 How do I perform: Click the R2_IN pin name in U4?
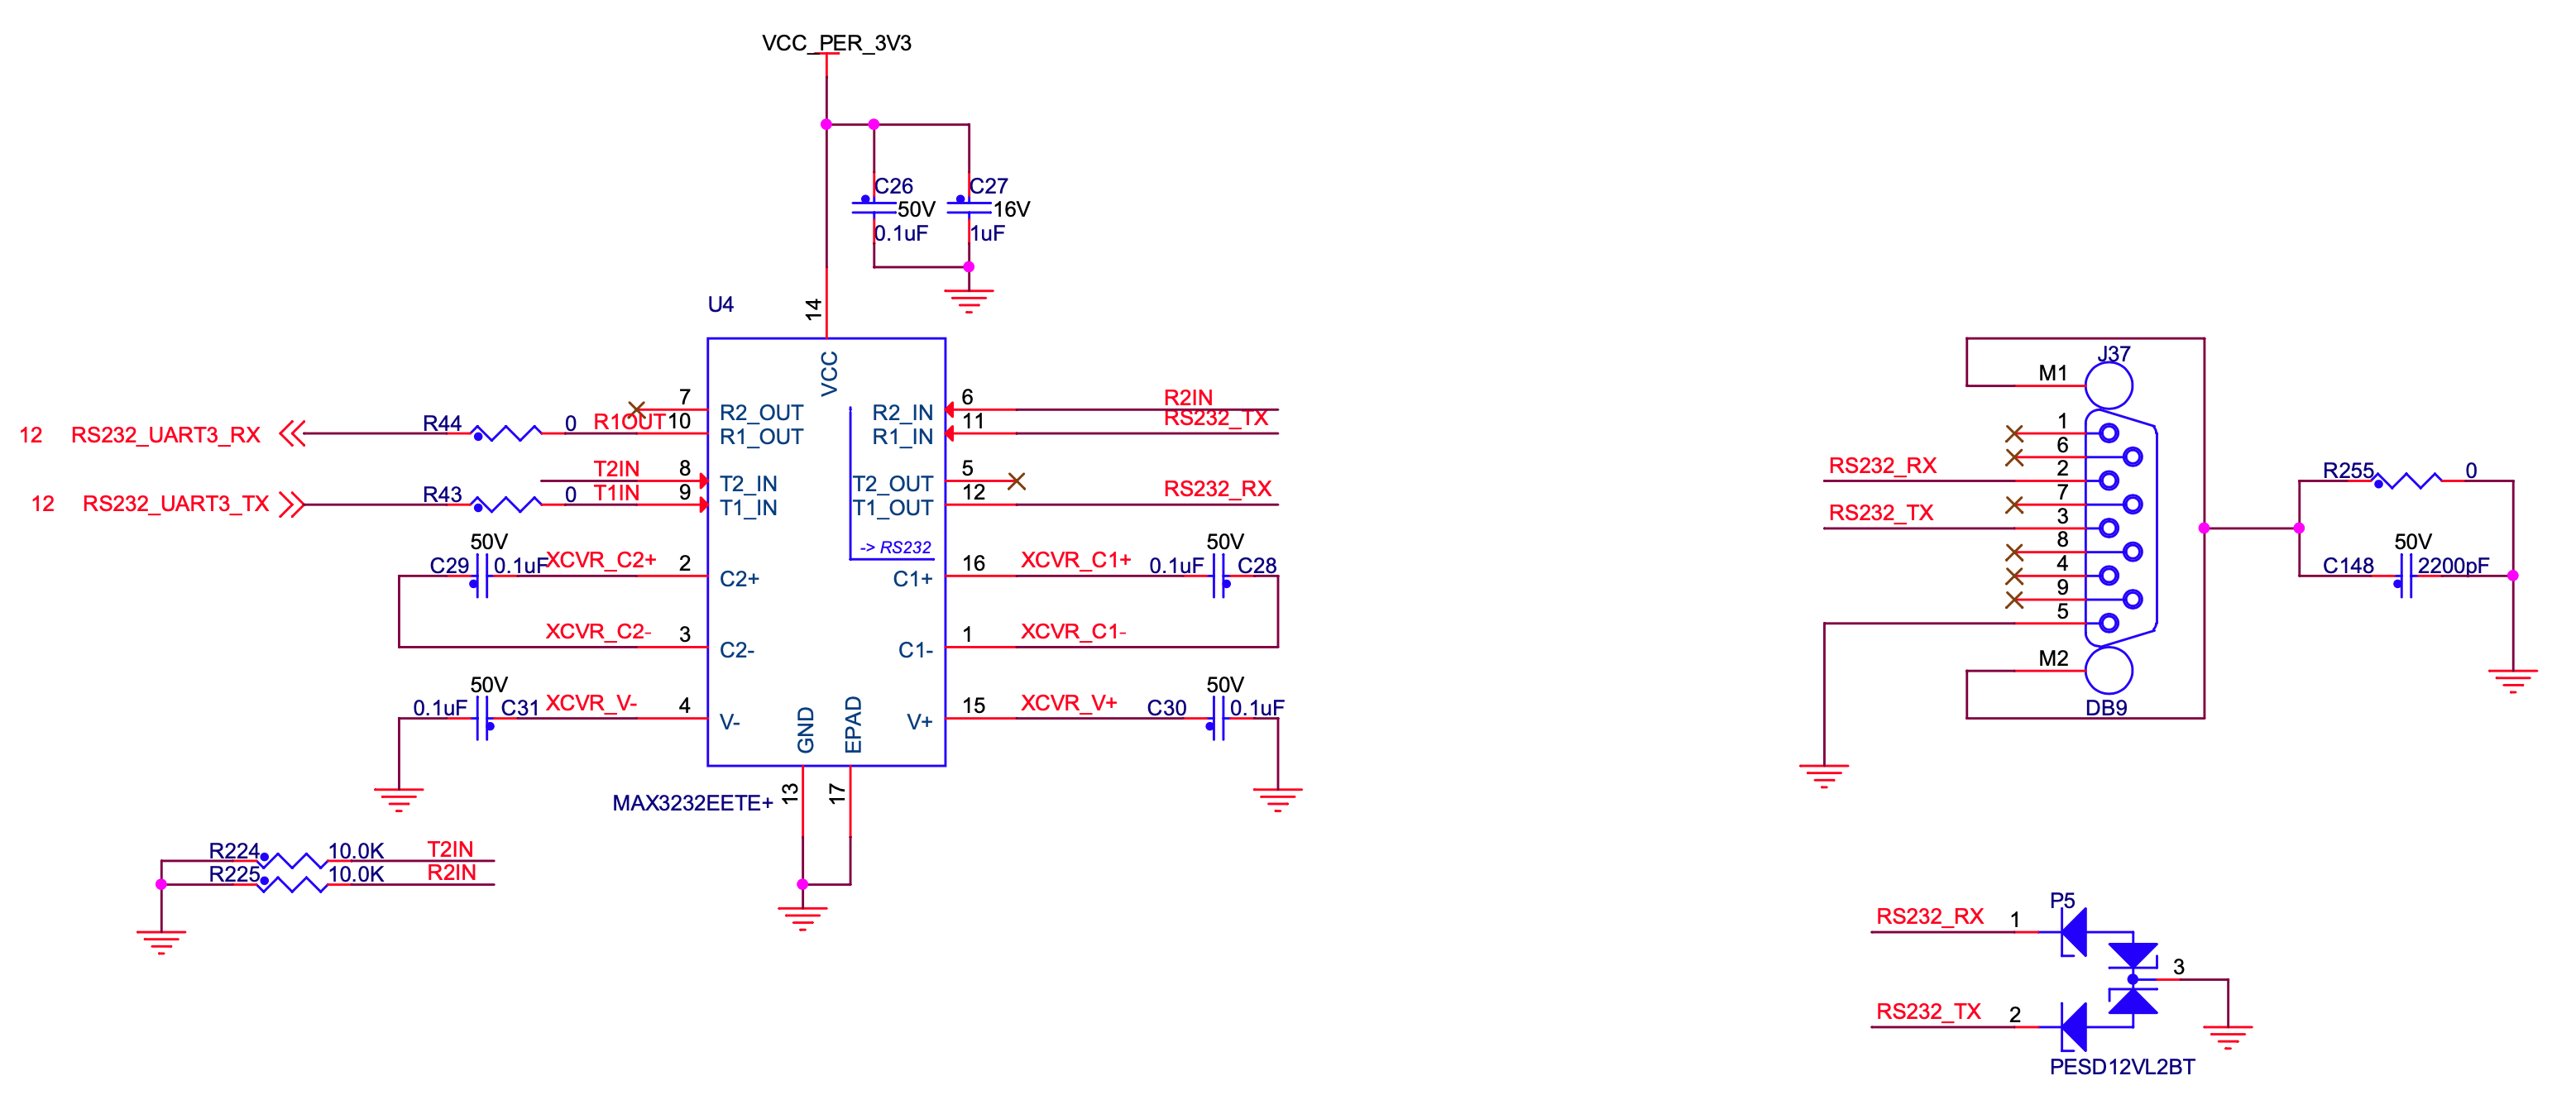[x=902, y=413]
